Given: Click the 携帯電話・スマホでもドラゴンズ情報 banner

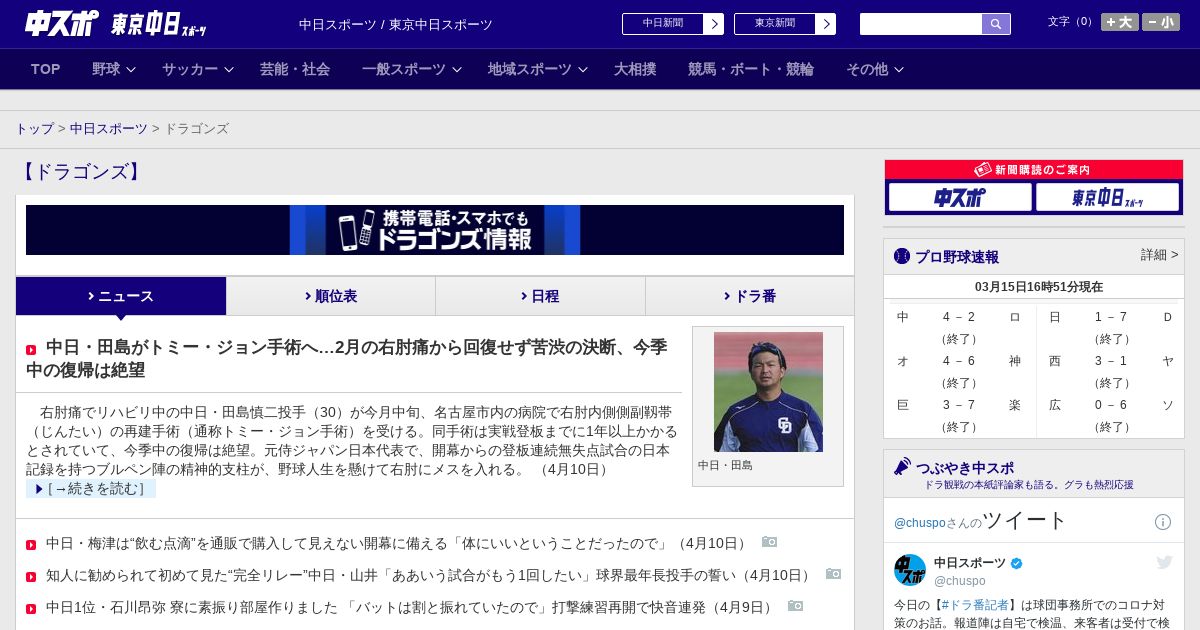Looking at the screenshot, I should click(x=435, y=230).
